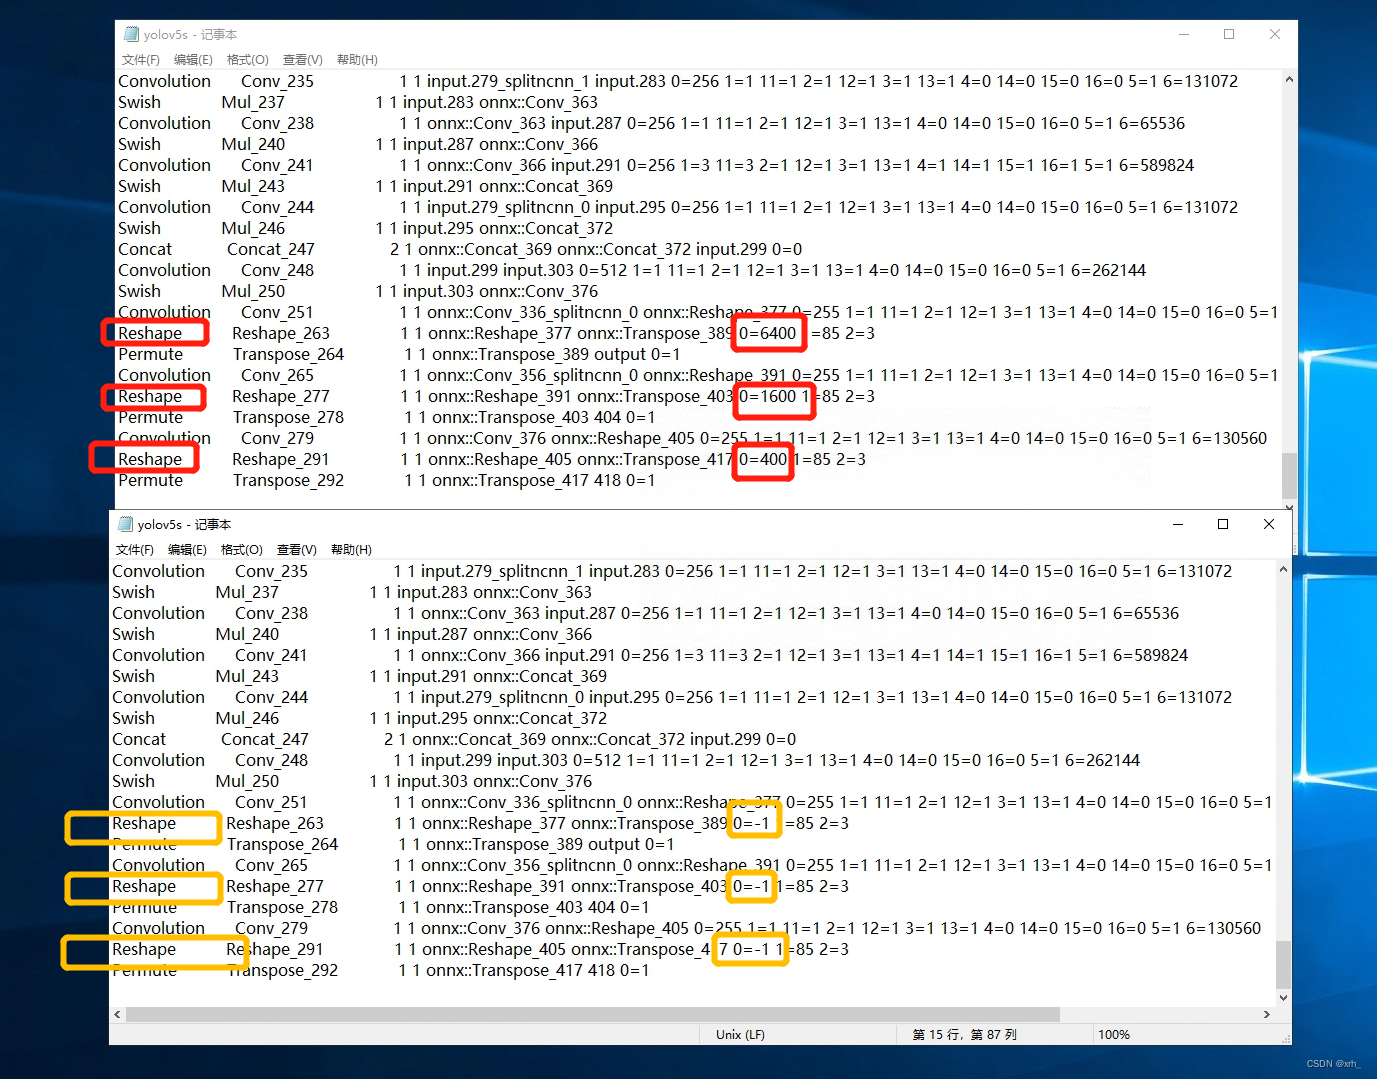Viewport: 1377px width, 1079px height.
Task: Click 'Reshape_291' in the top window
Action: 281,459
